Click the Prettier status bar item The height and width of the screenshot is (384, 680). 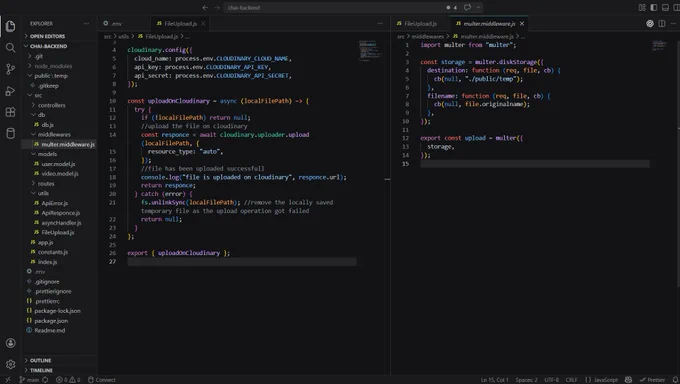pyautogui.click(x=652, y=380)
